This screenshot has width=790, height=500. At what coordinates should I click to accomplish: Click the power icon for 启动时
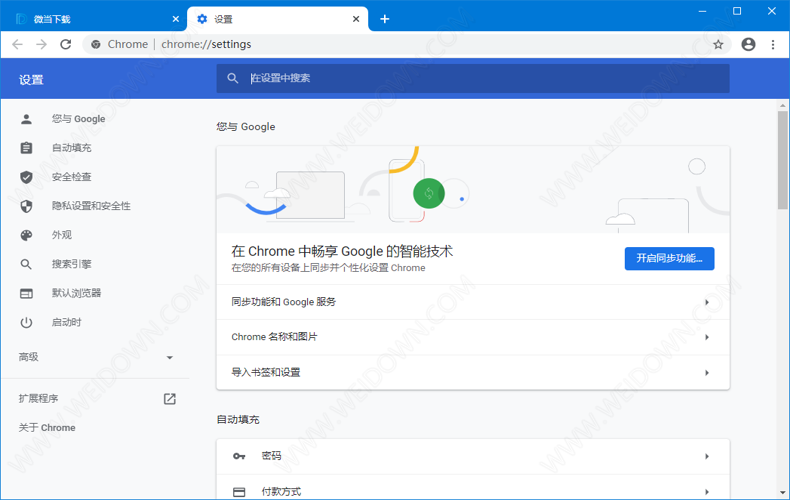[x=26, y=323]
